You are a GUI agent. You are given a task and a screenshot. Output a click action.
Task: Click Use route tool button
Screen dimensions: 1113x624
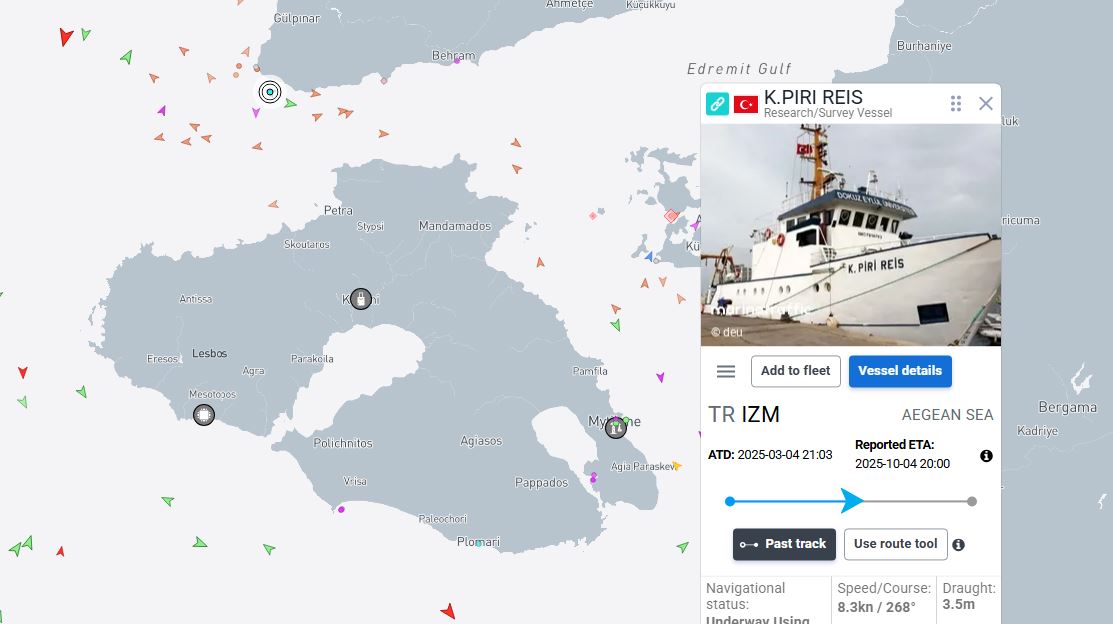(x=895, y=544)
